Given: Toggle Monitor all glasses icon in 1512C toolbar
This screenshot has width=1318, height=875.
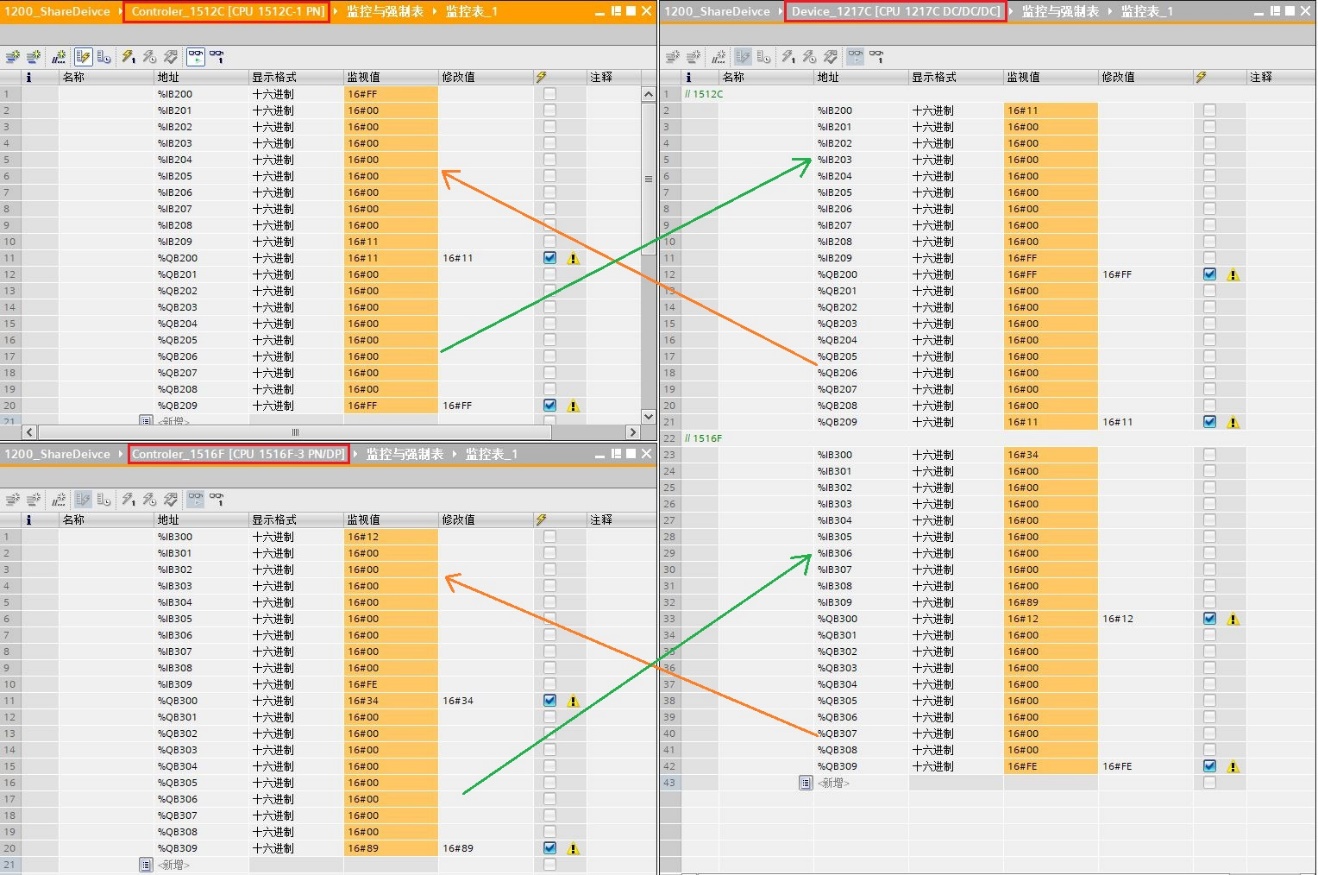Looking at the screenshot, I should tap(195, 57).
